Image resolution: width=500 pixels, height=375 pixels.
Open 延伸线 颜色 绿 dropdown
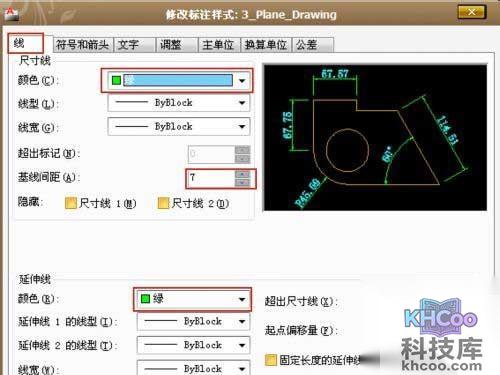[x=193, y=299]
